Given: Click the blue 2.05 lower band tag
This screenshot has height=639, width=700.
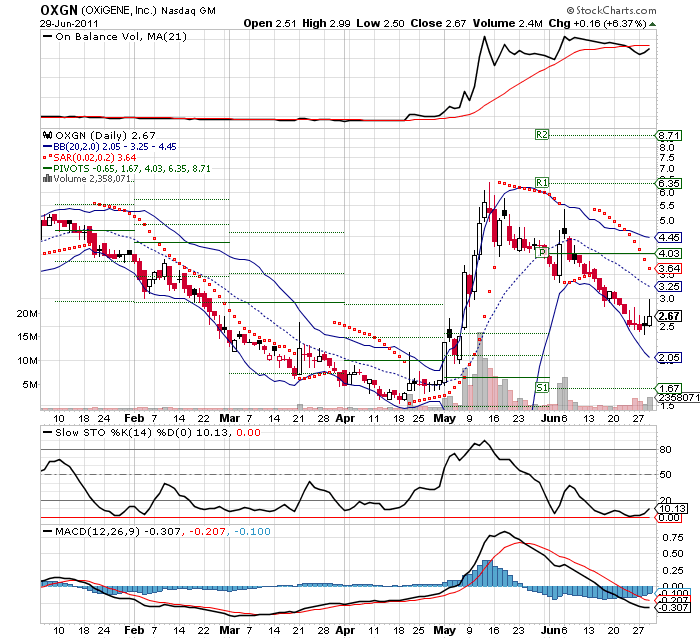Looking at the screenshot, I should pos(669,357).
